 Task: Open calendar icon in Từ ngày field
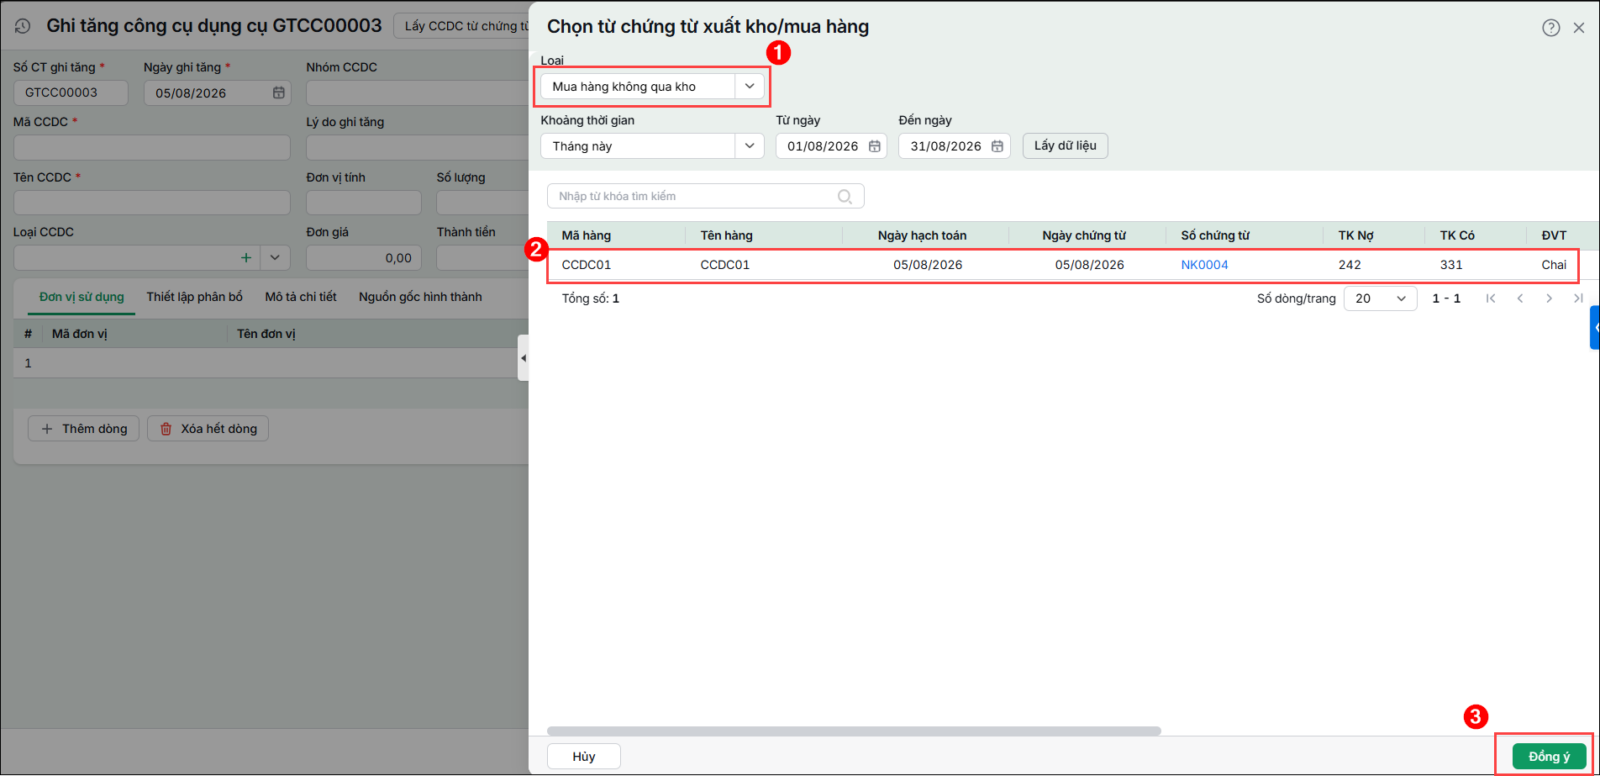(875, 146)
